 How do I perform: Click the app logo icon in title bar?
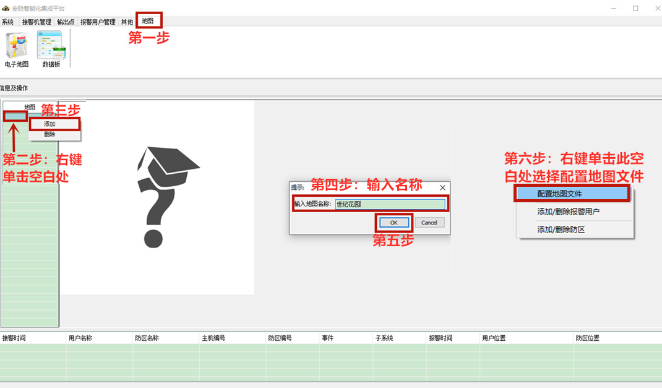(5, 8)
